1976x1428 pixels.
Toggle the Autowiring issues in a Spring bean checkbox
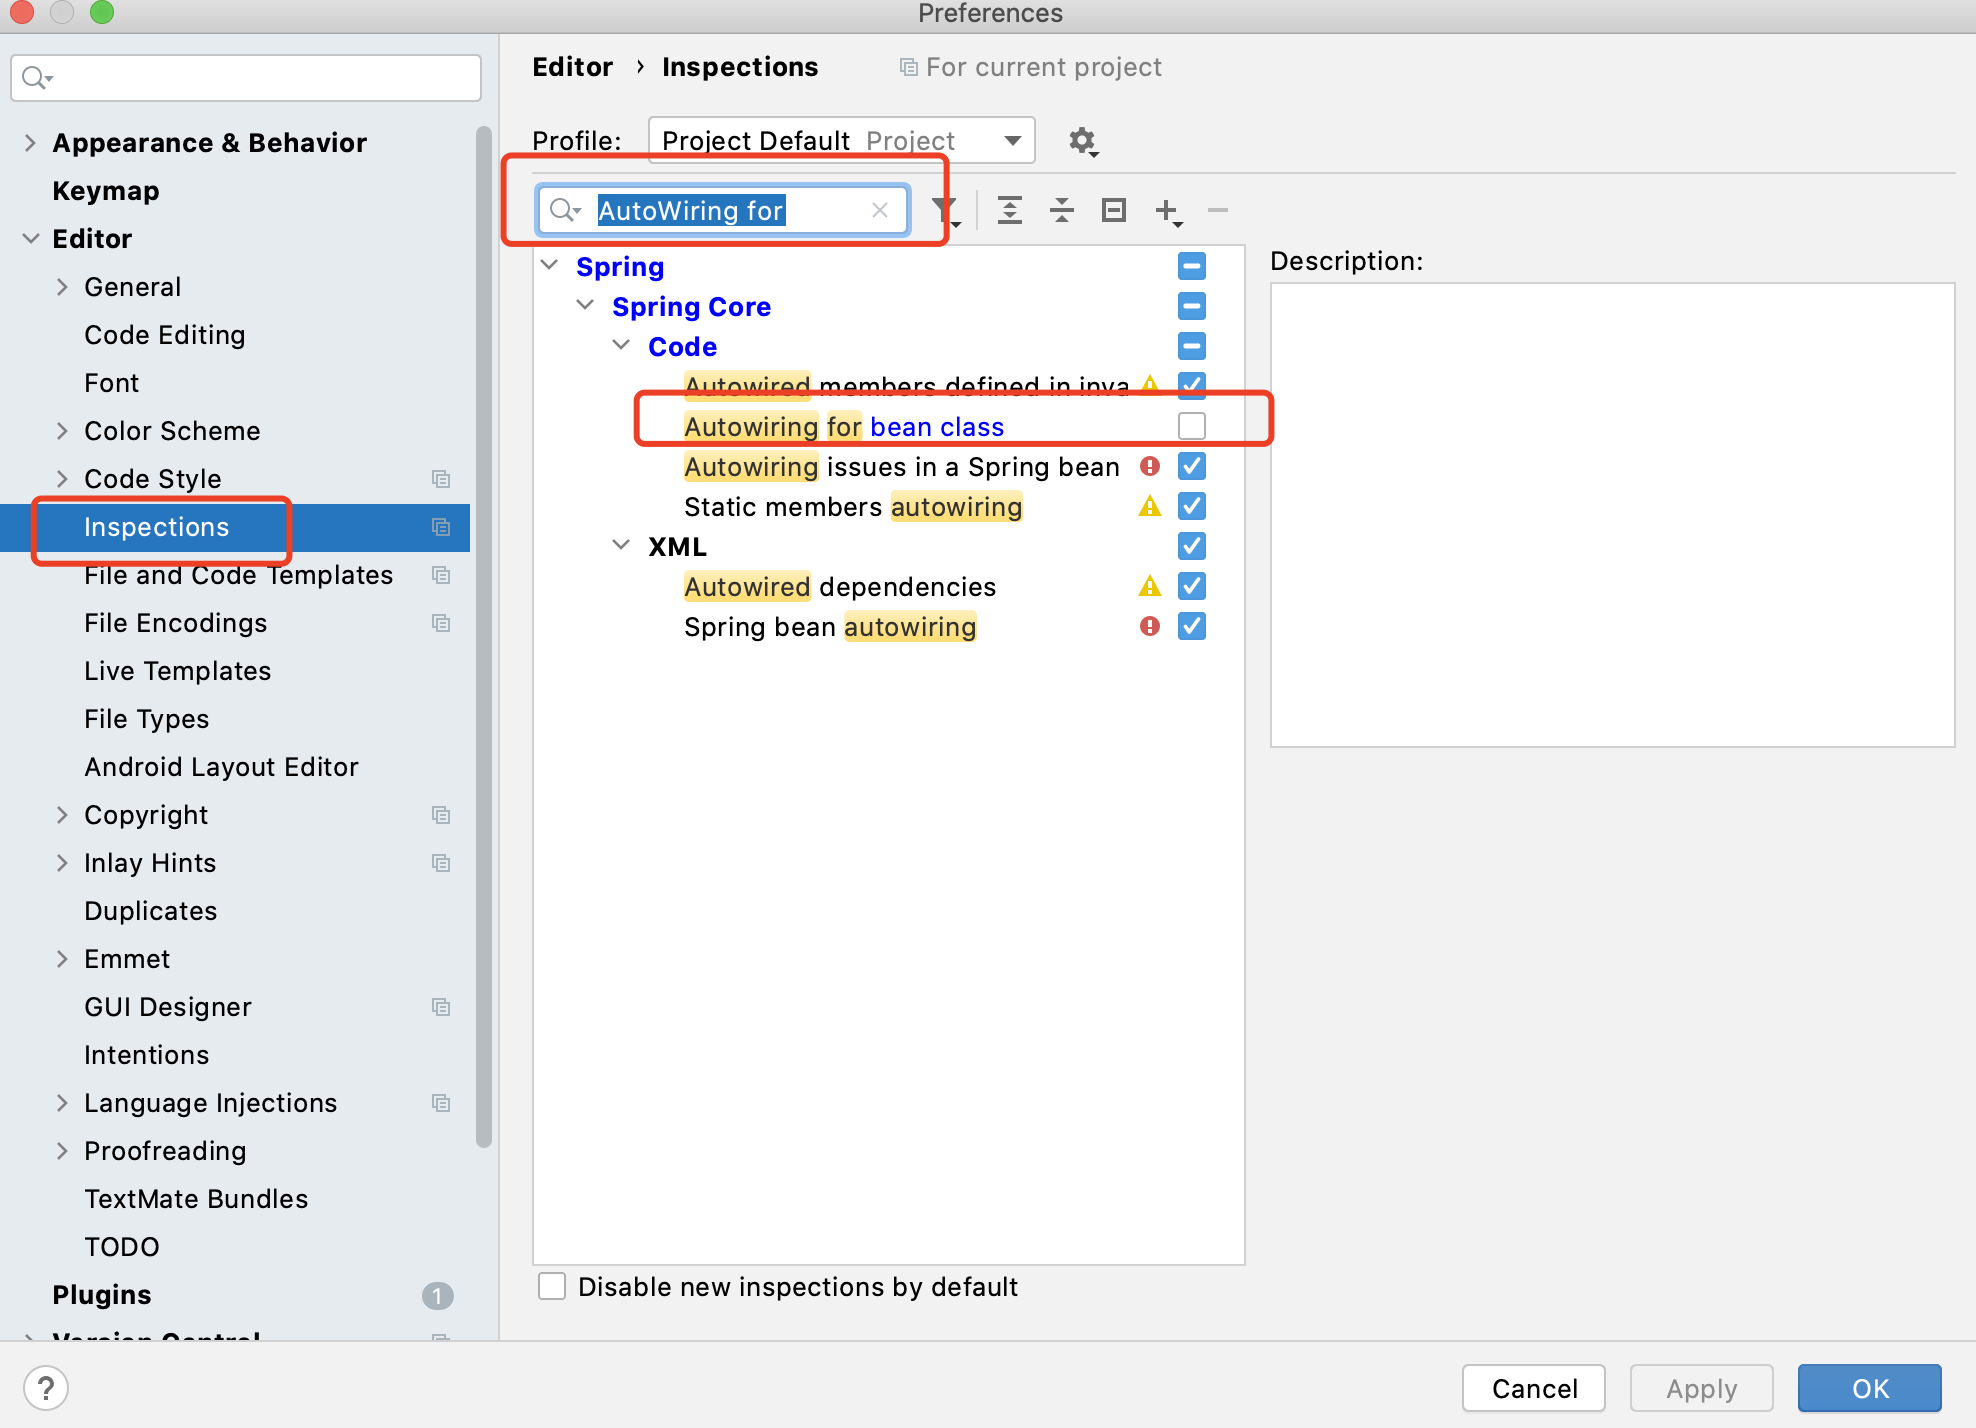pyautogui.click(x=1194, y=466)
